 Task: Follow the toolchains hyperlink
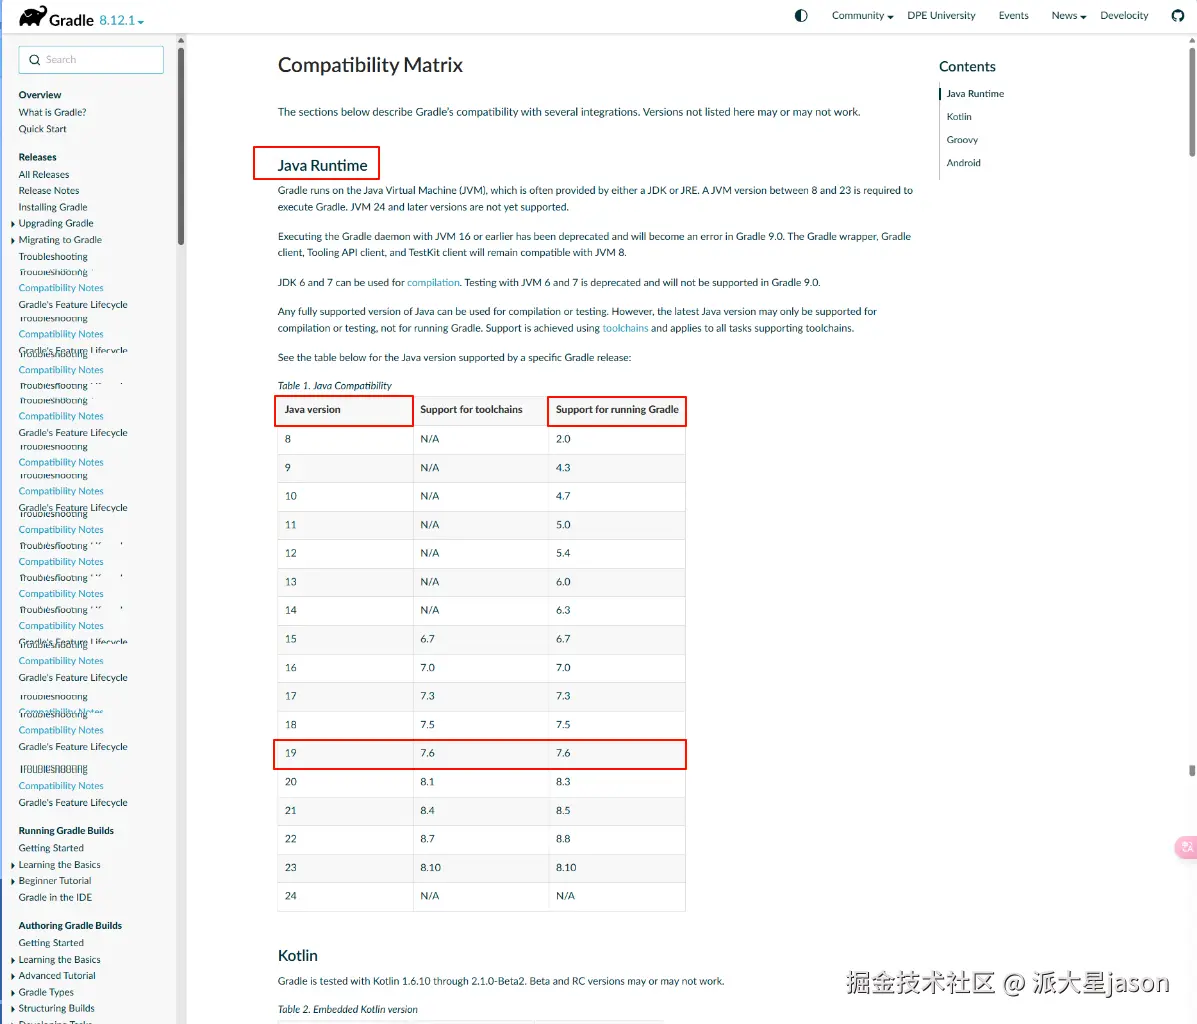[x=625, y=328]
